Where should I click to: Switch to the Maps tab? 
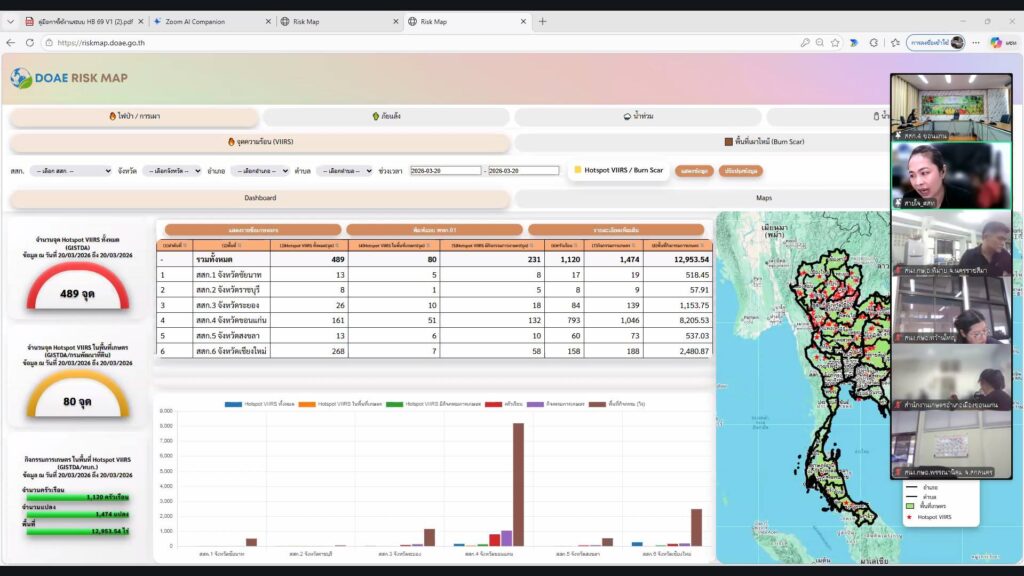pyautogui.click(x=763, y=199)
